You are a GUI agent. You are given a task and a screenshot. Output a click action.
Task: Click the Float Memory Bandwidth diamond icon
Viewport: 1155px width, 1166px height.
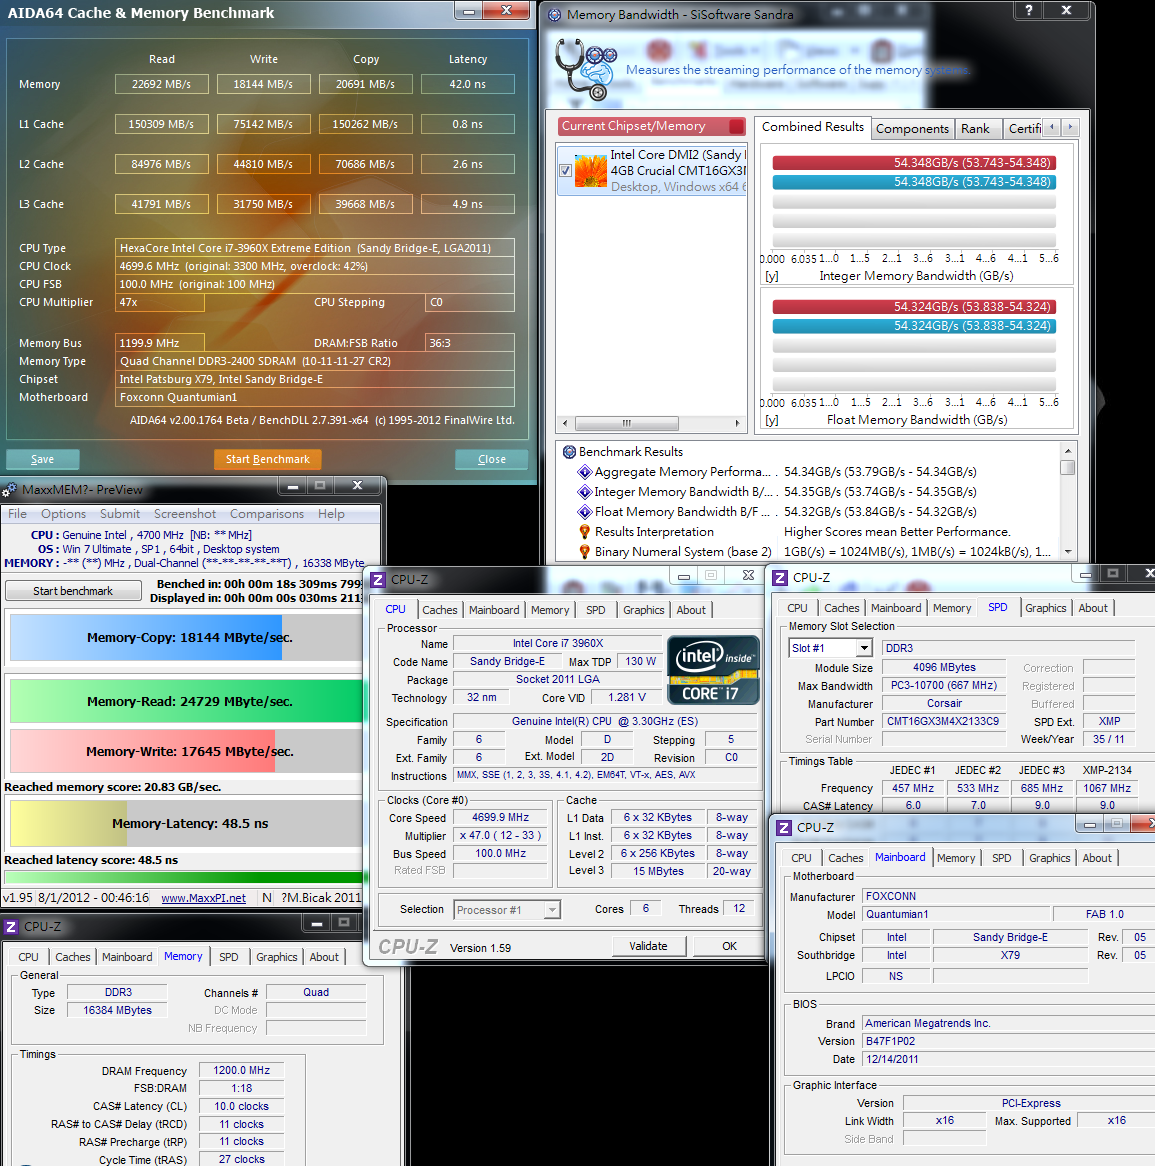coord(585,512)
